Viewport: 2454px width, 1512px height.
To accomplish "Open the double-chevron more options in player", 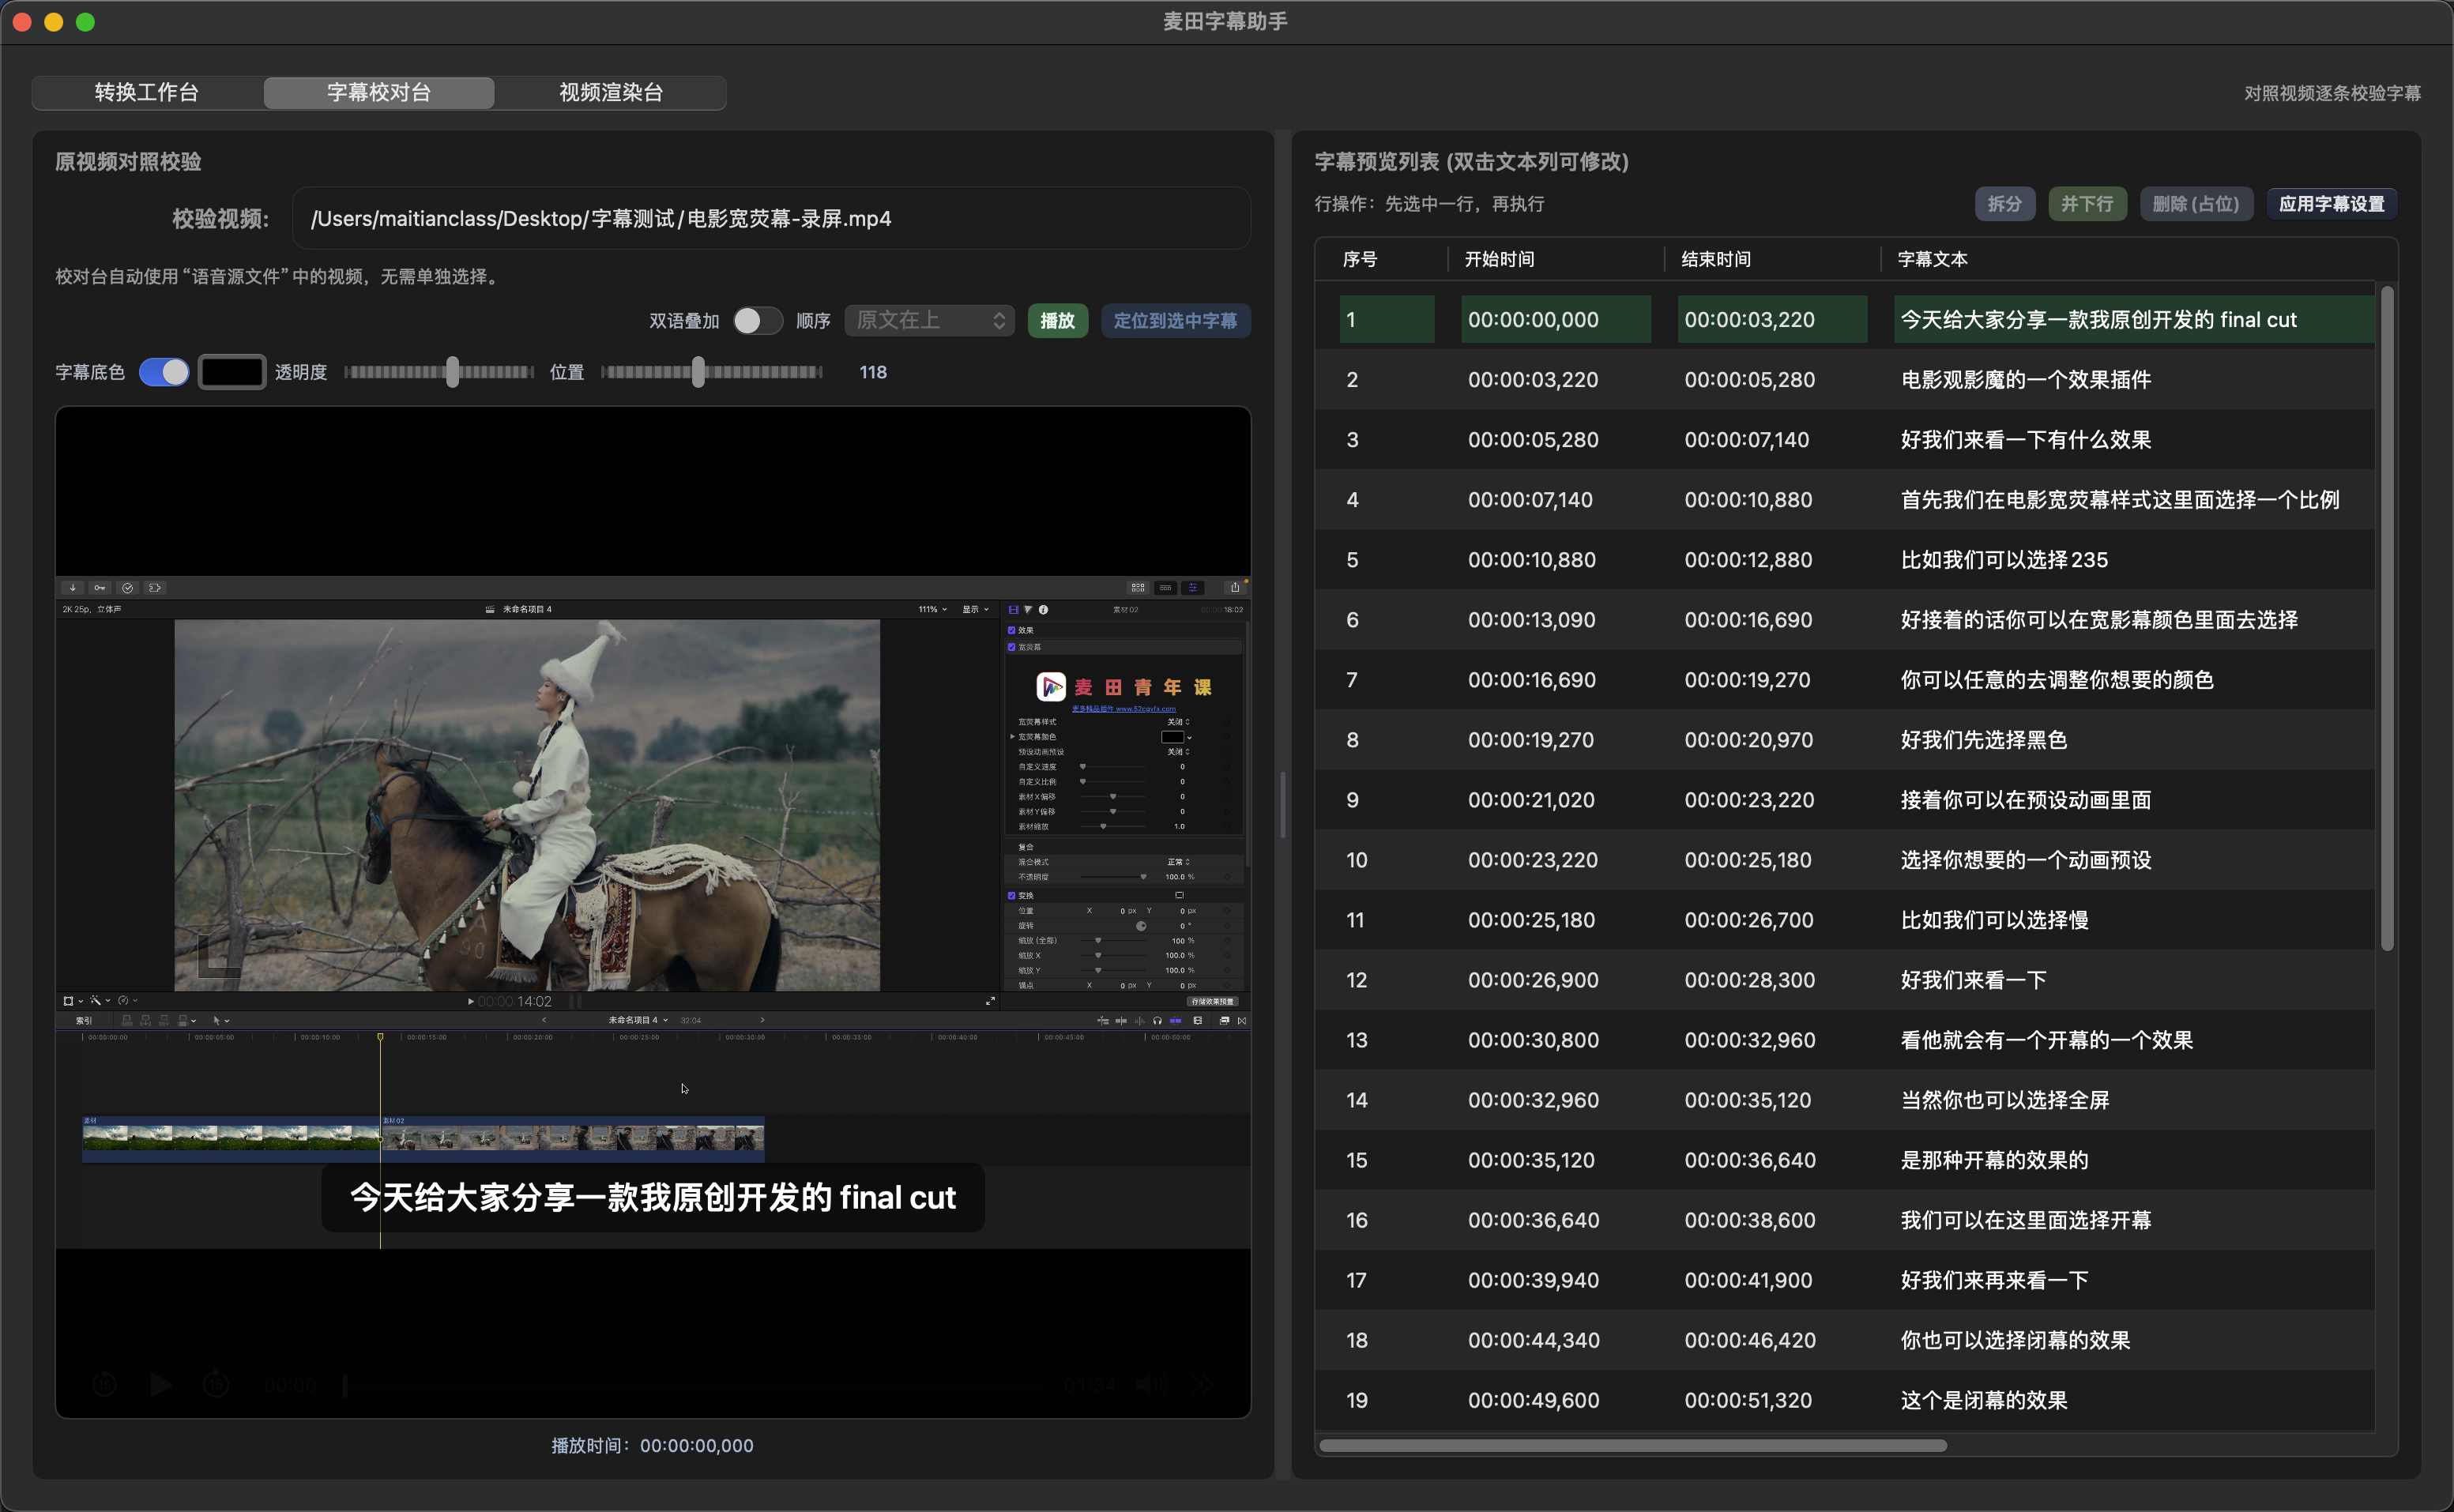I will pyautogui.click(x=1203, y=1385).
